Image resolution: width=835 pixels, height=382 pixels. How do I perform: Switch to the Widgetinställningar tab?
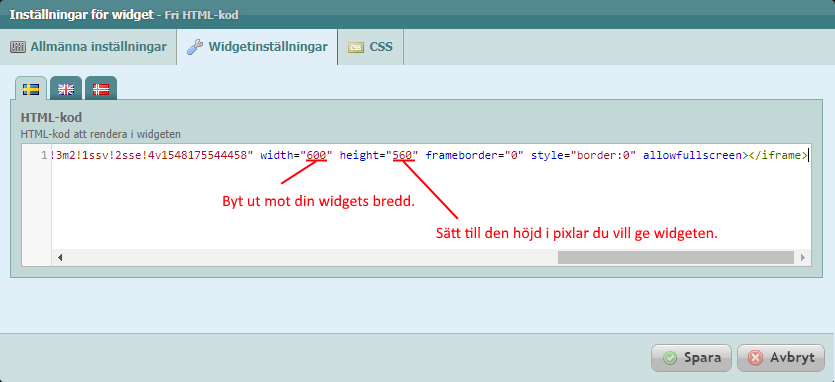tap(257, 46)
